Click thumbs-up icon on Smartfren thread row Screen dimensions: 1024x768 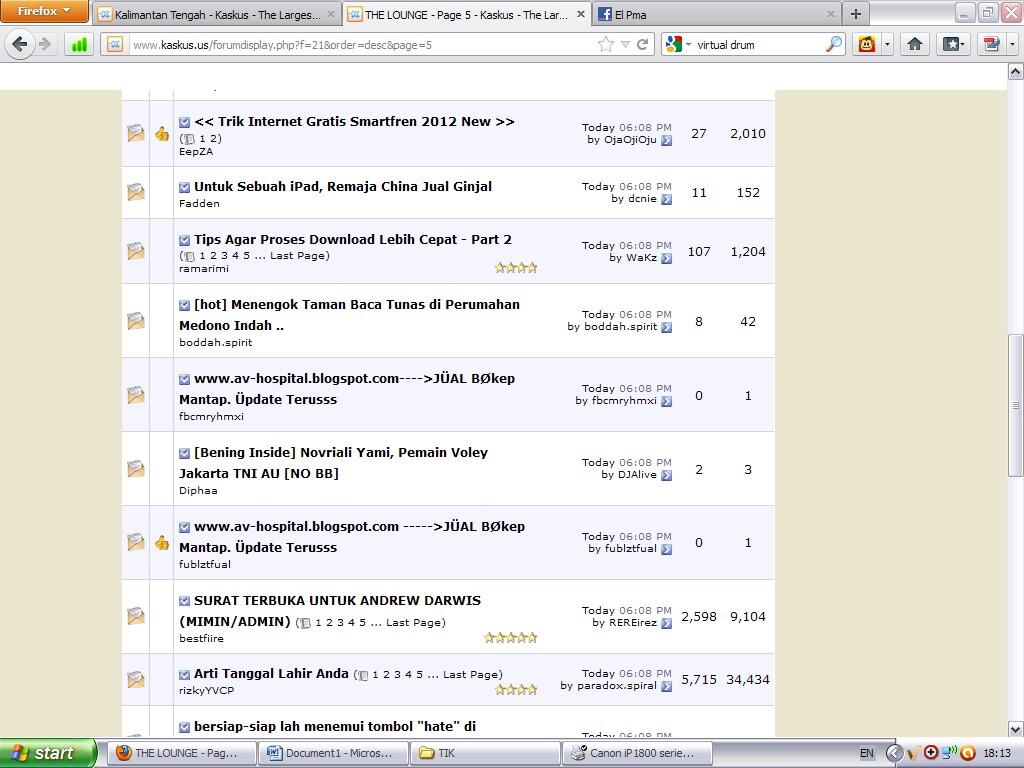pos(162,134)
